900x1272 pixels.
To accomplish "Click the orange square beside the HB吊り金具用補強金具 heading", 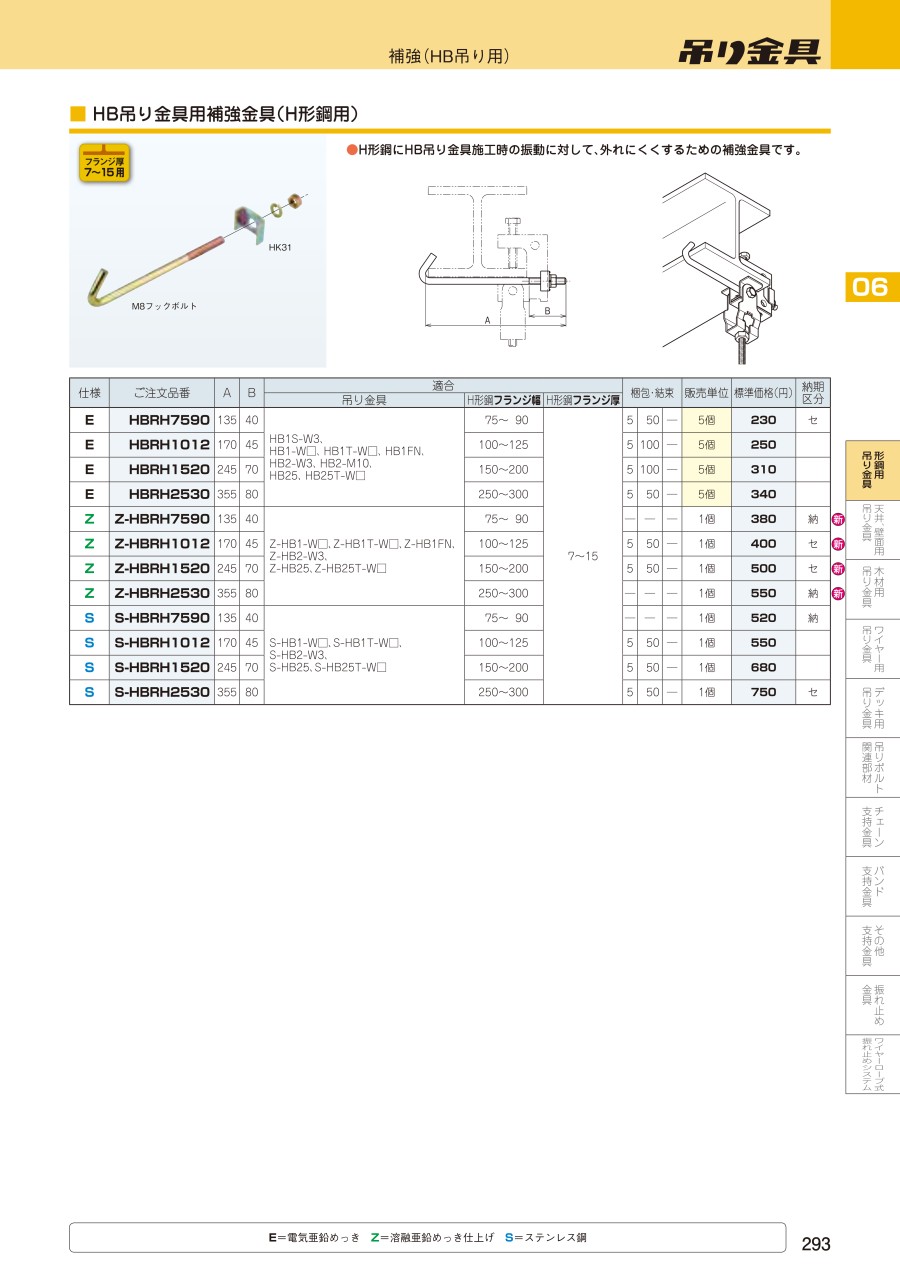I will tap(77, 114).
